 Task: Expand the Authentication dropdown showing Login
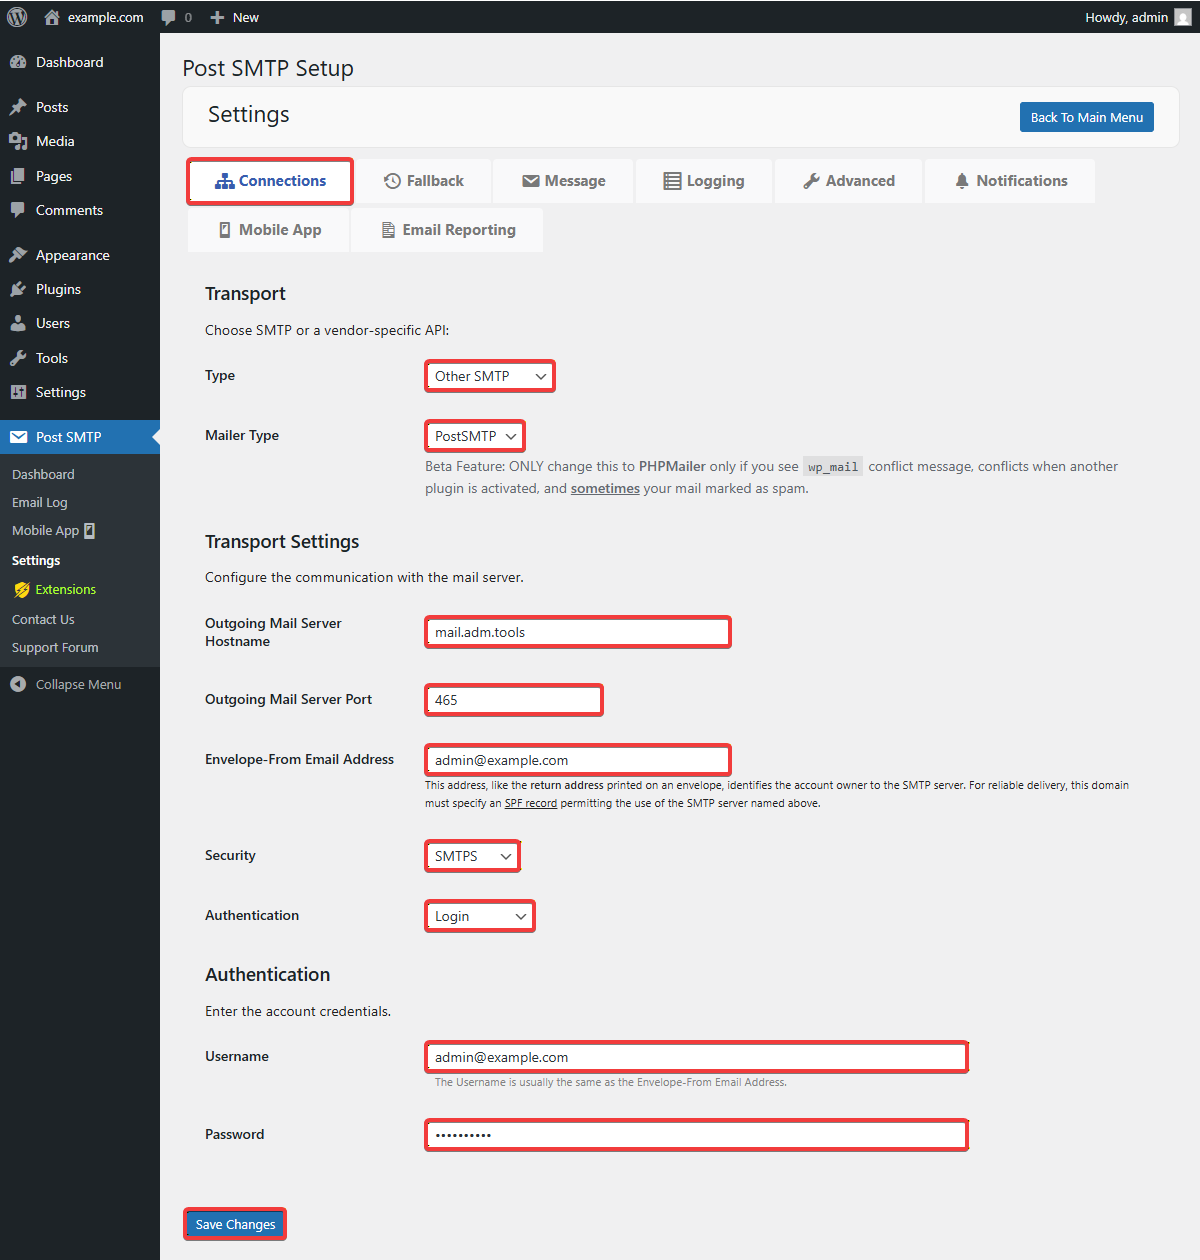click(480, 916)
